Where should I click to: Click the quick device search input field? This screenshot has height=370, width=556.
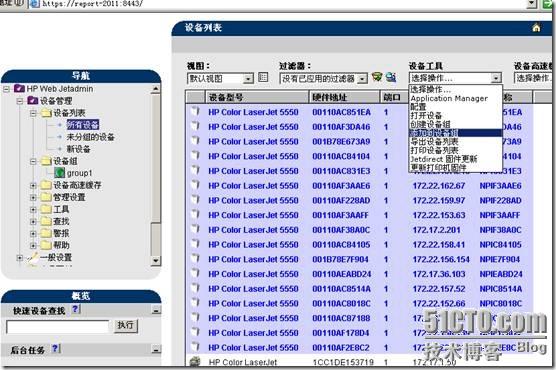click(57, 326)
